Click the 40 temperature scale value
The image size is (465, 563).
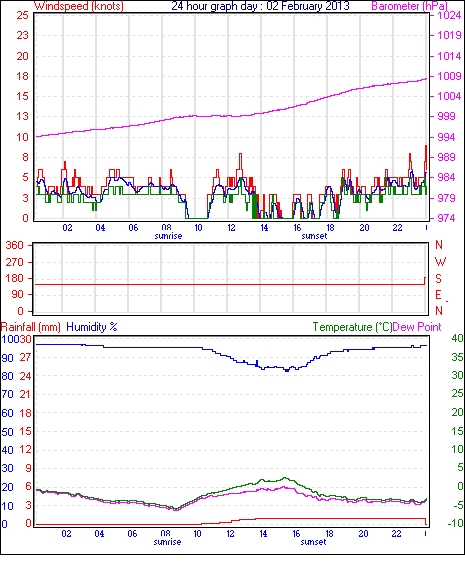point(457,338)
